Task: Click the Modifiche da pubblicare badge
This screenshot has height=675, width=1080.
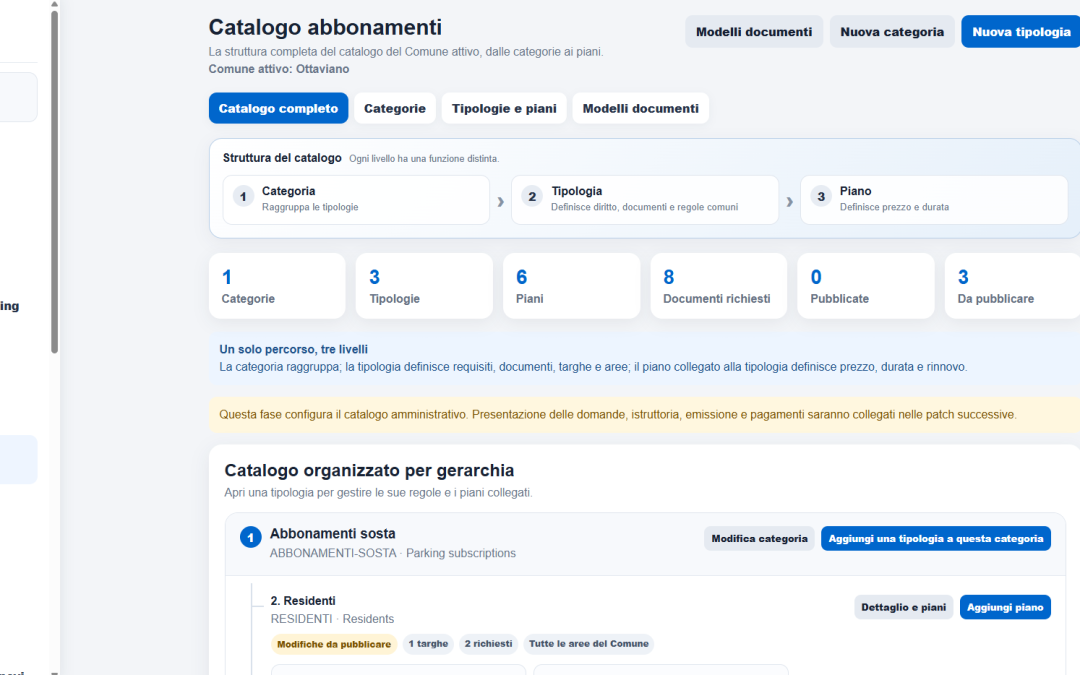Action: pyautogui.click(x=334, y=644)
